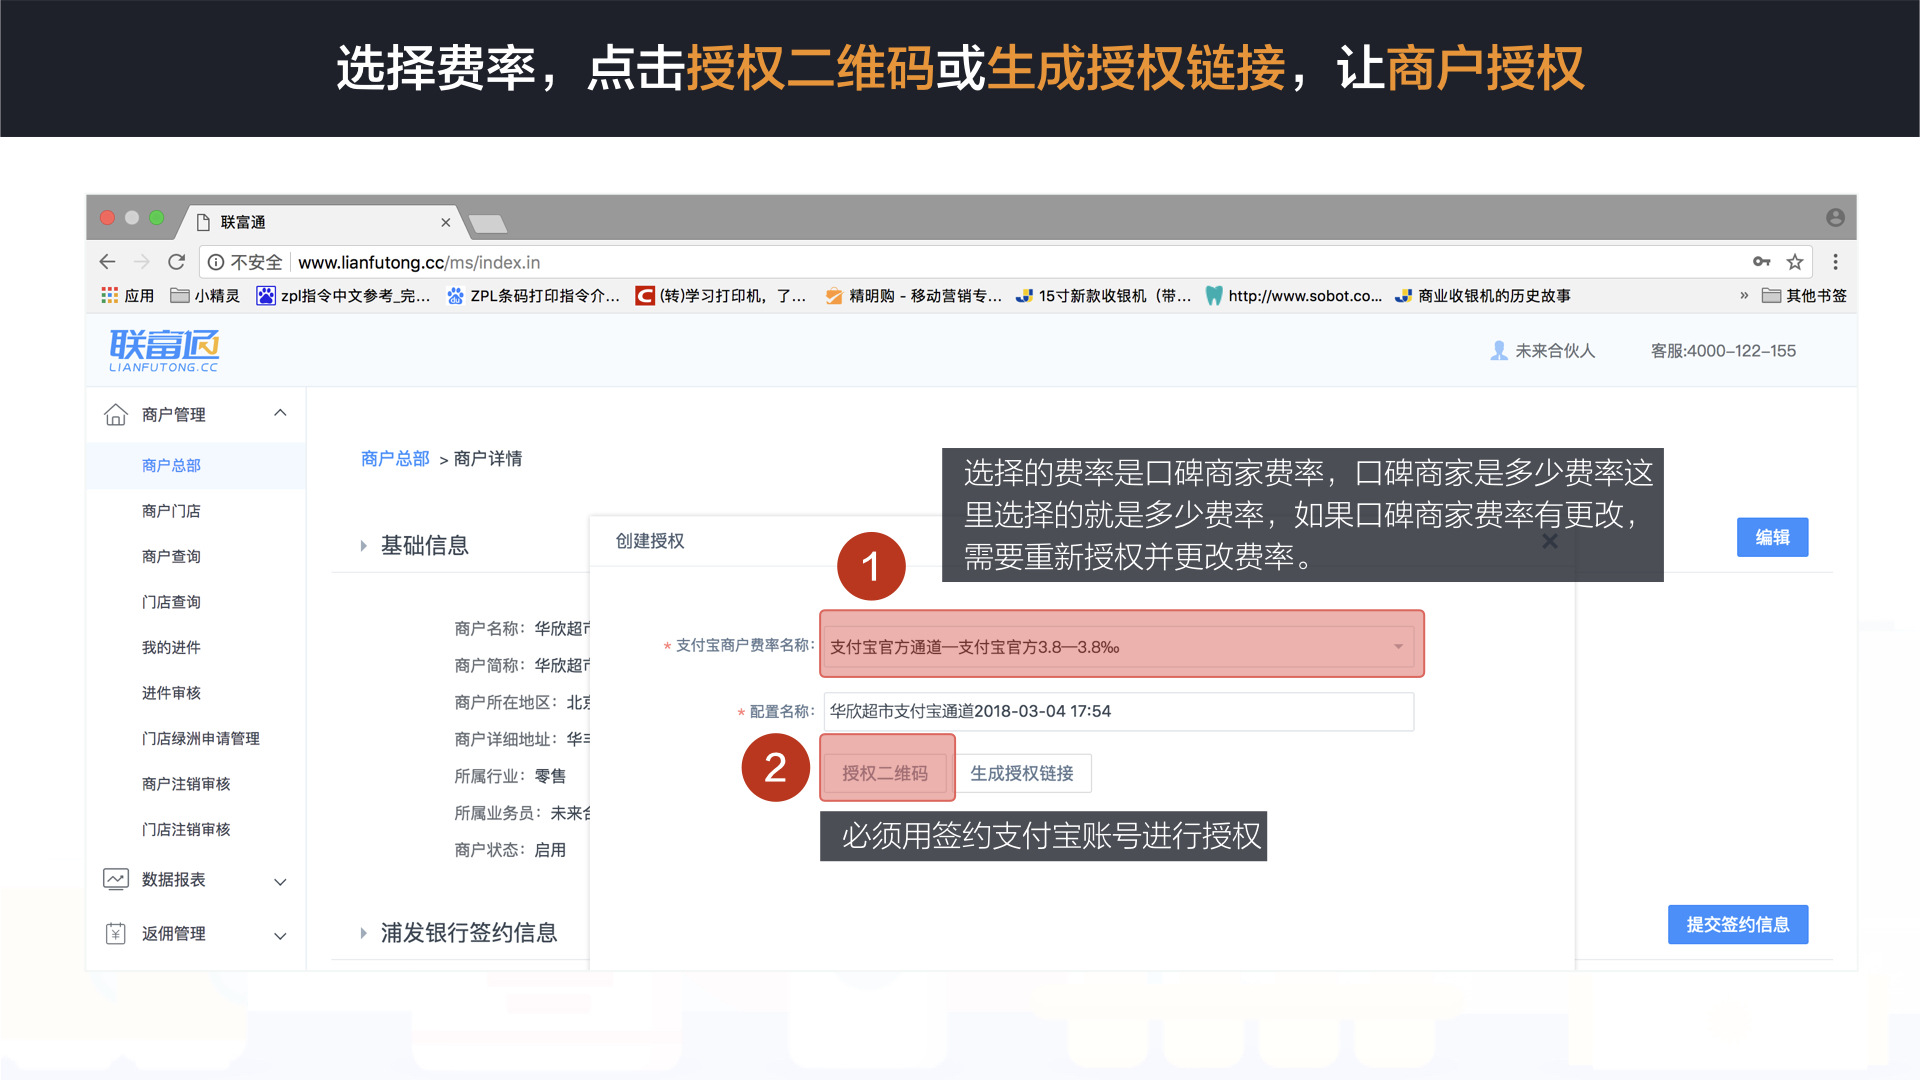Open 精明购 - 移动营销 bookmark

[x=914, y=296]
